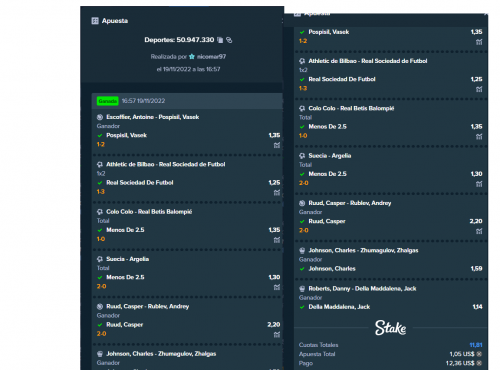Click Johnson, Charles - Zhumagulov, Zhalgas title, right panel

pos(363,250)
